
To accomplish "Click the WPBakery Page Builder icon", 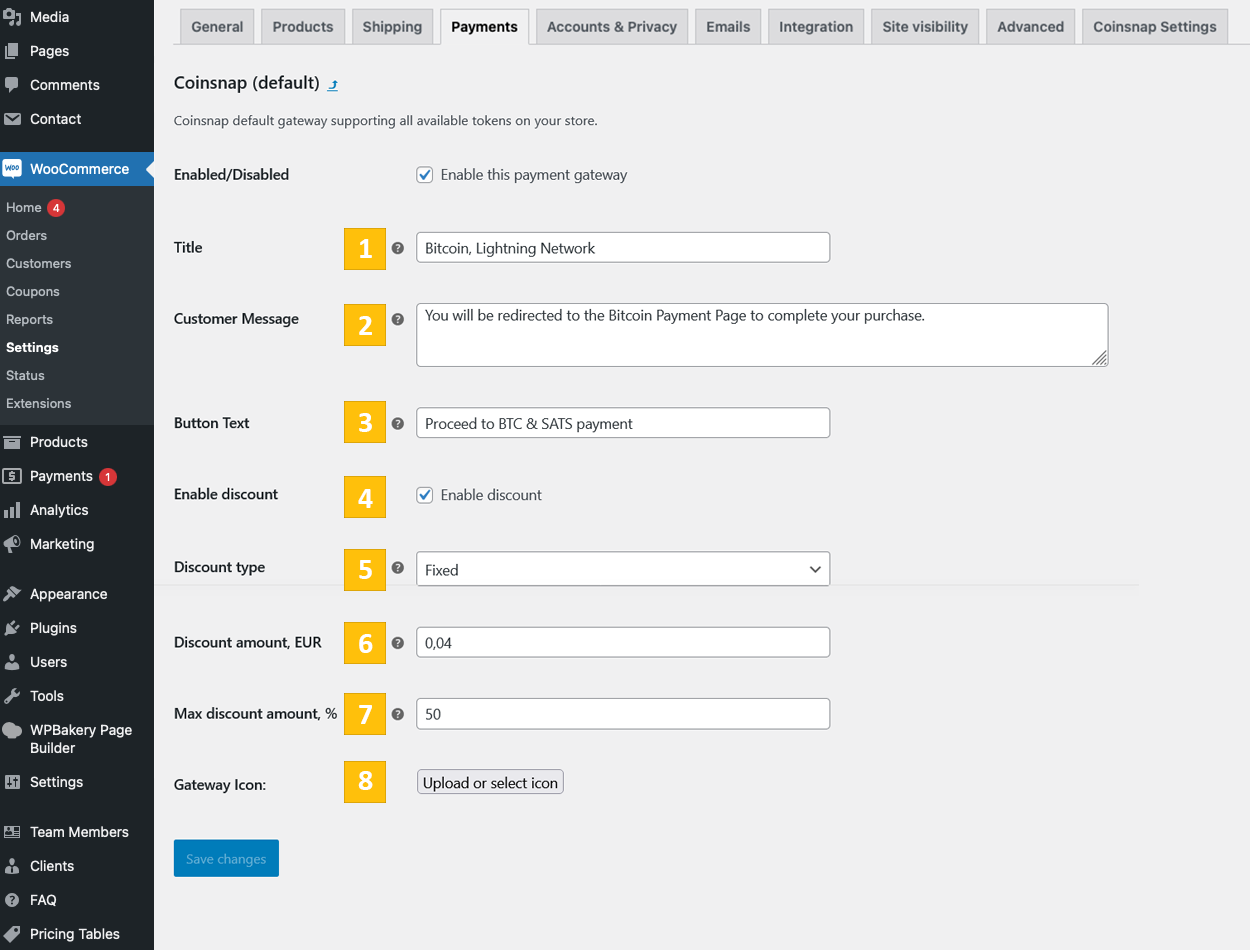I will 12,731.
